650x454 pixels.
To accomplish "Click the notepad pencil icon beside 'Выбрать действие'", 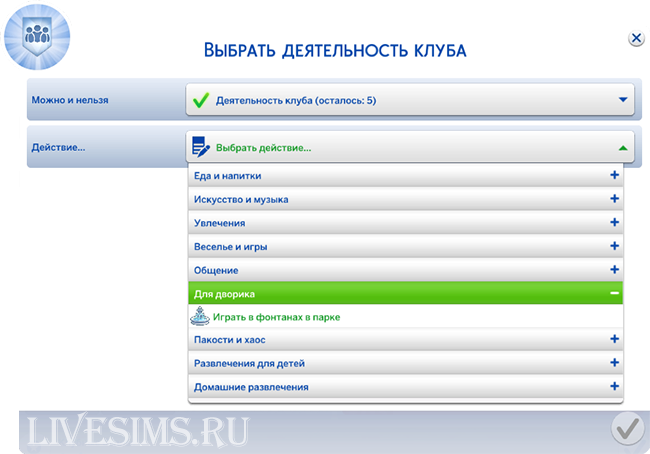I will tap(201, 147).
